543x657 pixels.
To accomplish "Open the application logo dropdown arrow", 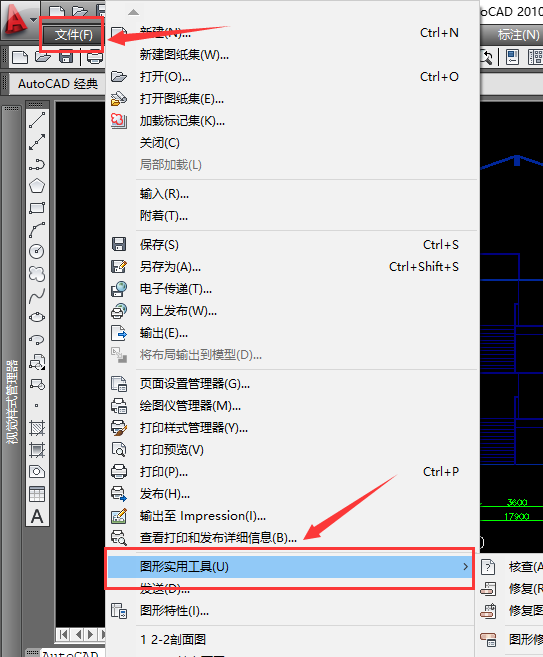I will coord(34,20).
